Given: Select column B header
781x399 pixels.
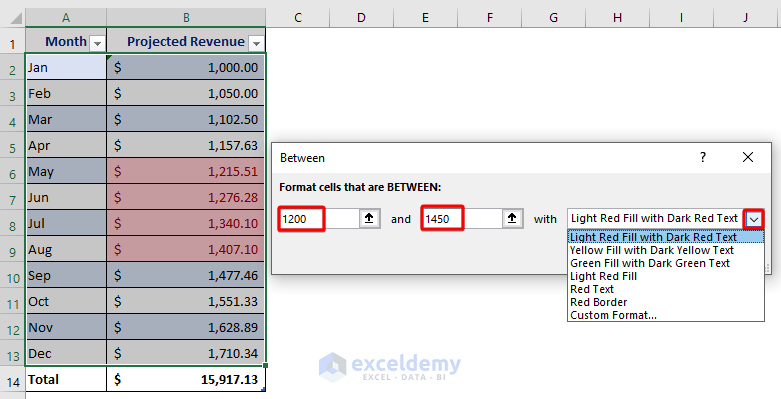Looking at the screenshot, I should pyautogui.click(x=186, y=18).
